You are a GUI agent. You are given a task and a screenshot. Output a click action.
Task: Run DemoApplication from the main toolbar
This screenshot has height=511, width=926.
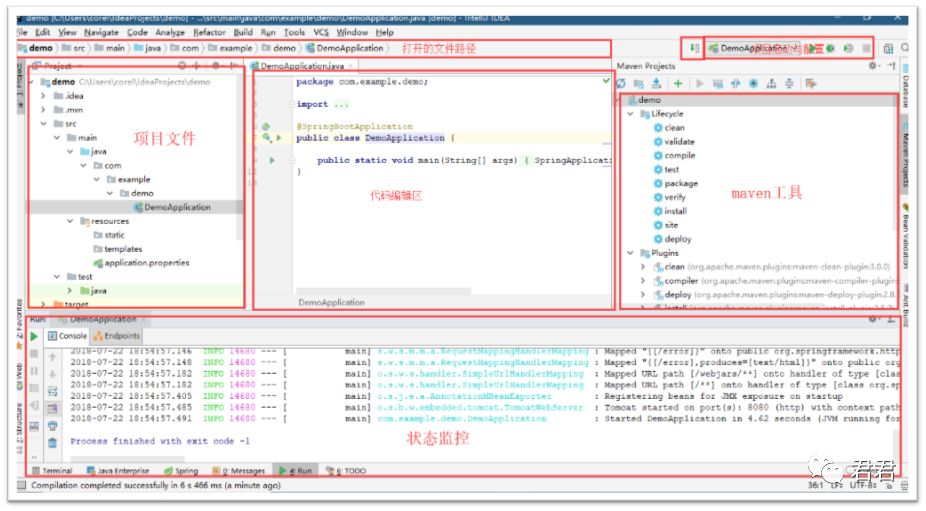(813, 48)
